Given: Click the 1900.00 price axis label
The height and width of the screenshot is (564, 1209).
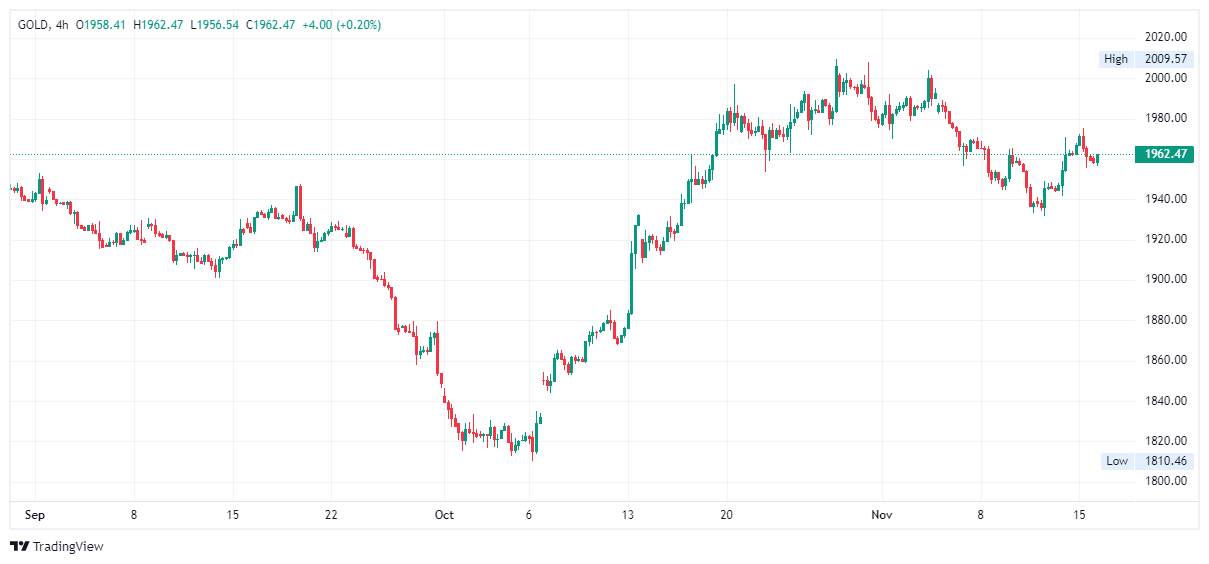Looking at the screenshot, I should [x=1165, y=279].
